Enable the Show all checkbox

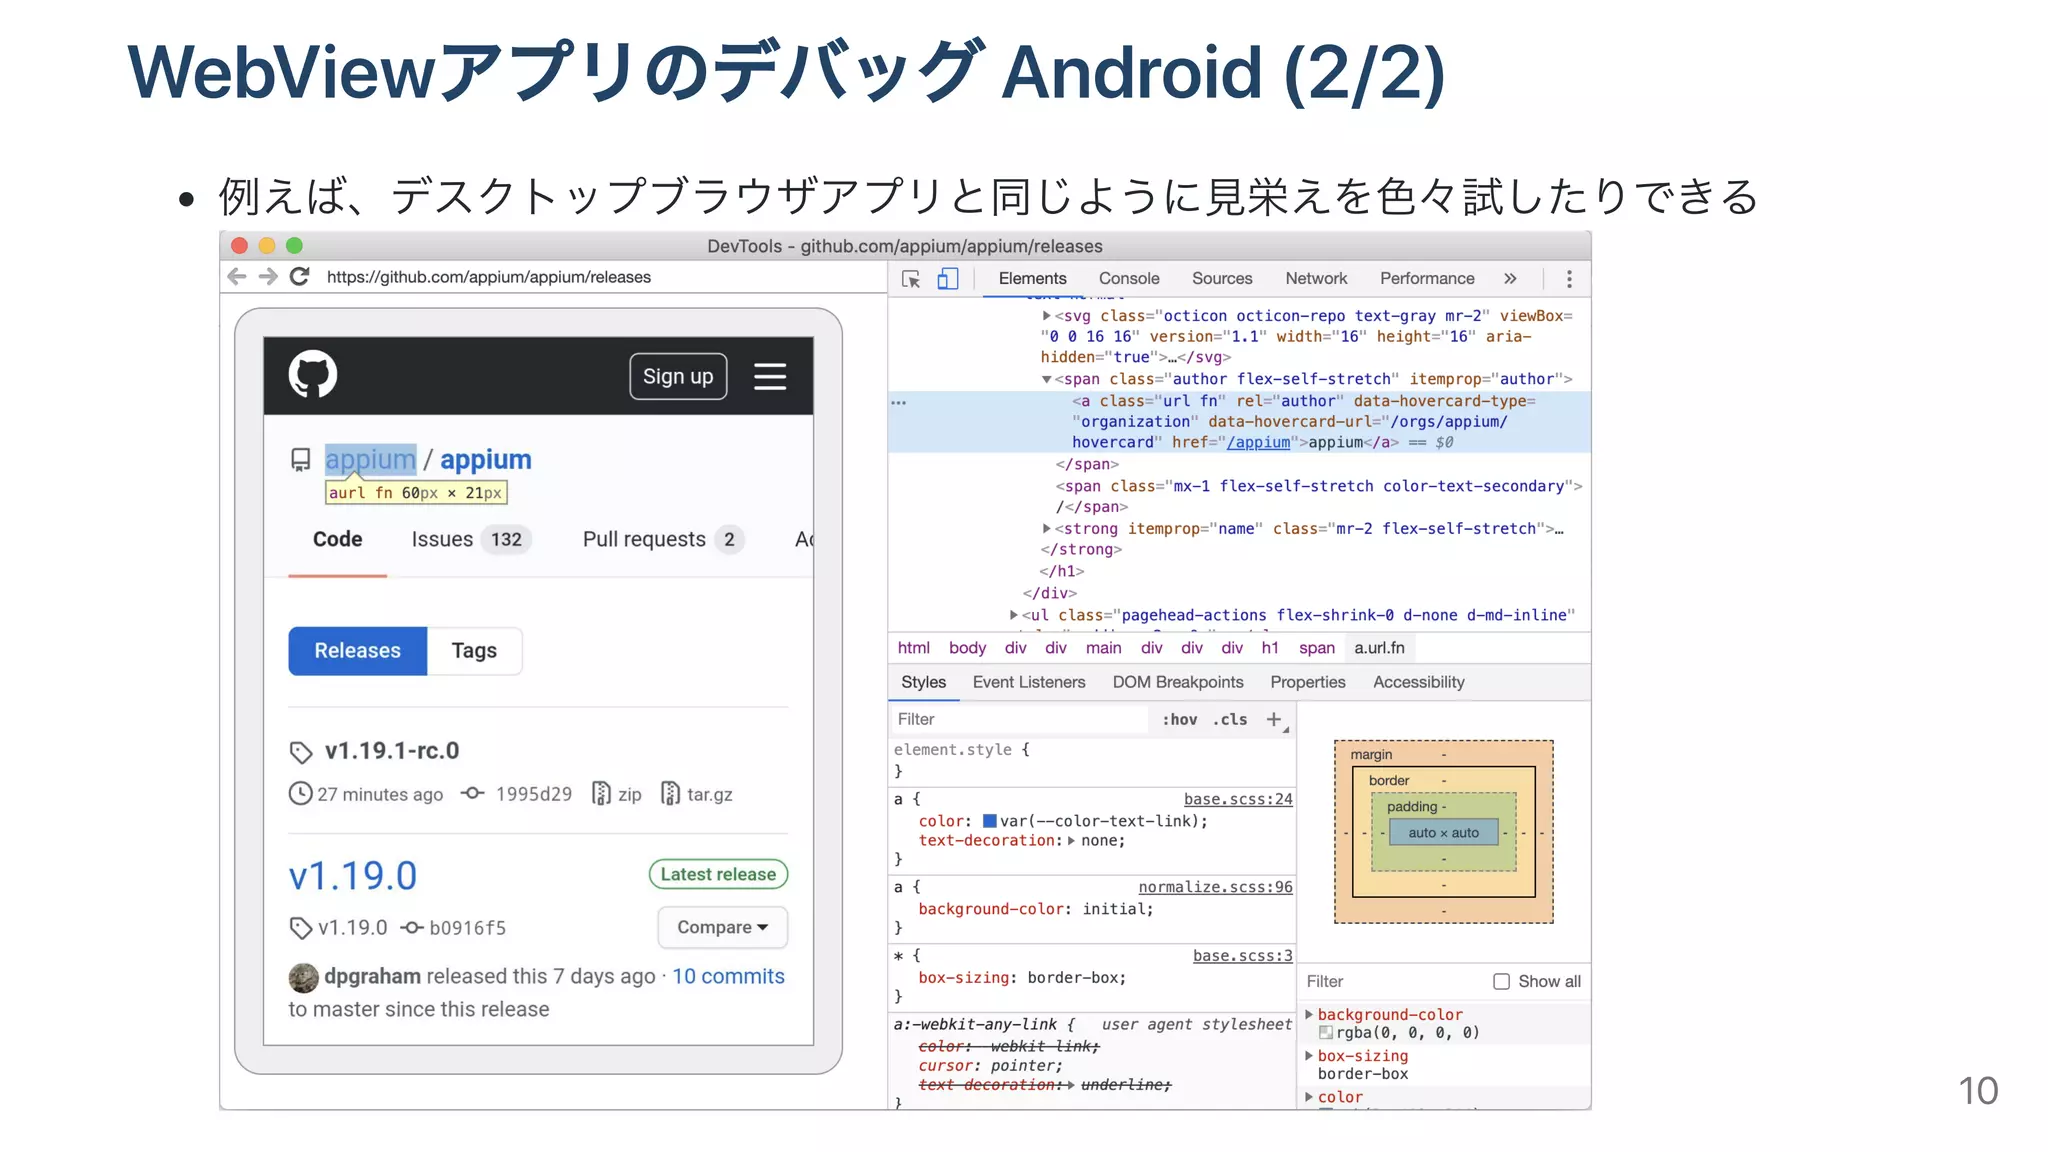coord(1501,982)
